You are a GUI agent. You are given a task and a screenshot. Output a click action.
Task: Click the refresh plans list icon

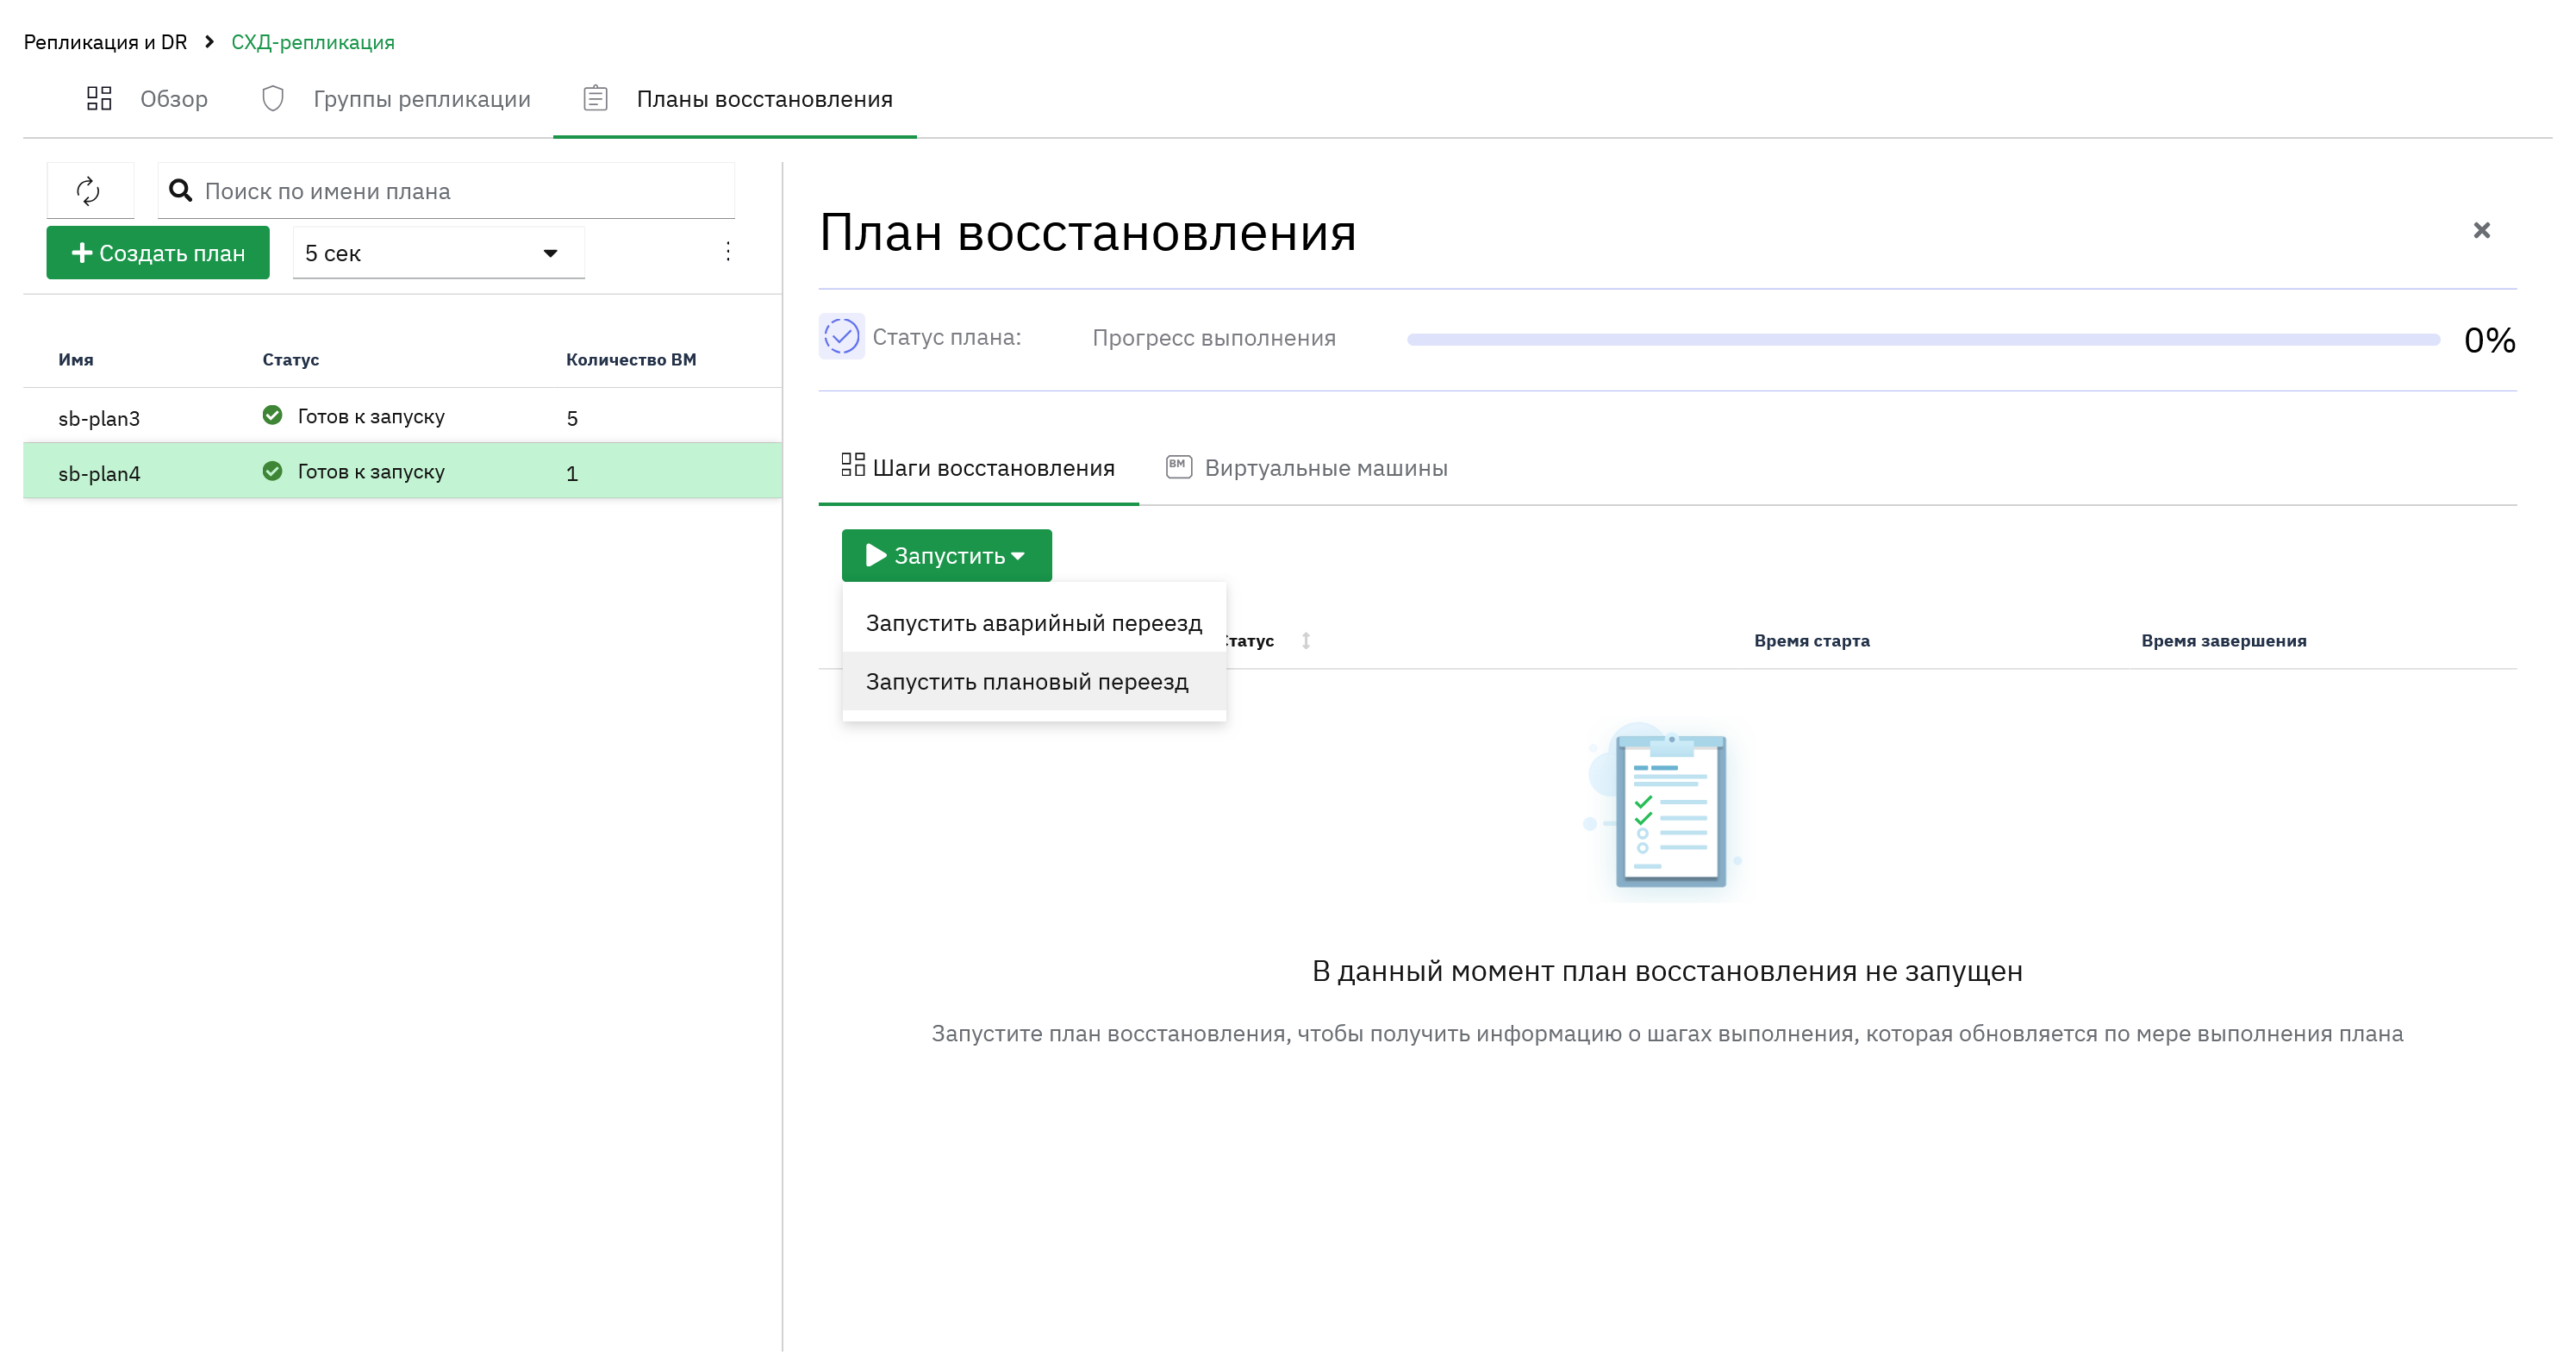point(89,191)
